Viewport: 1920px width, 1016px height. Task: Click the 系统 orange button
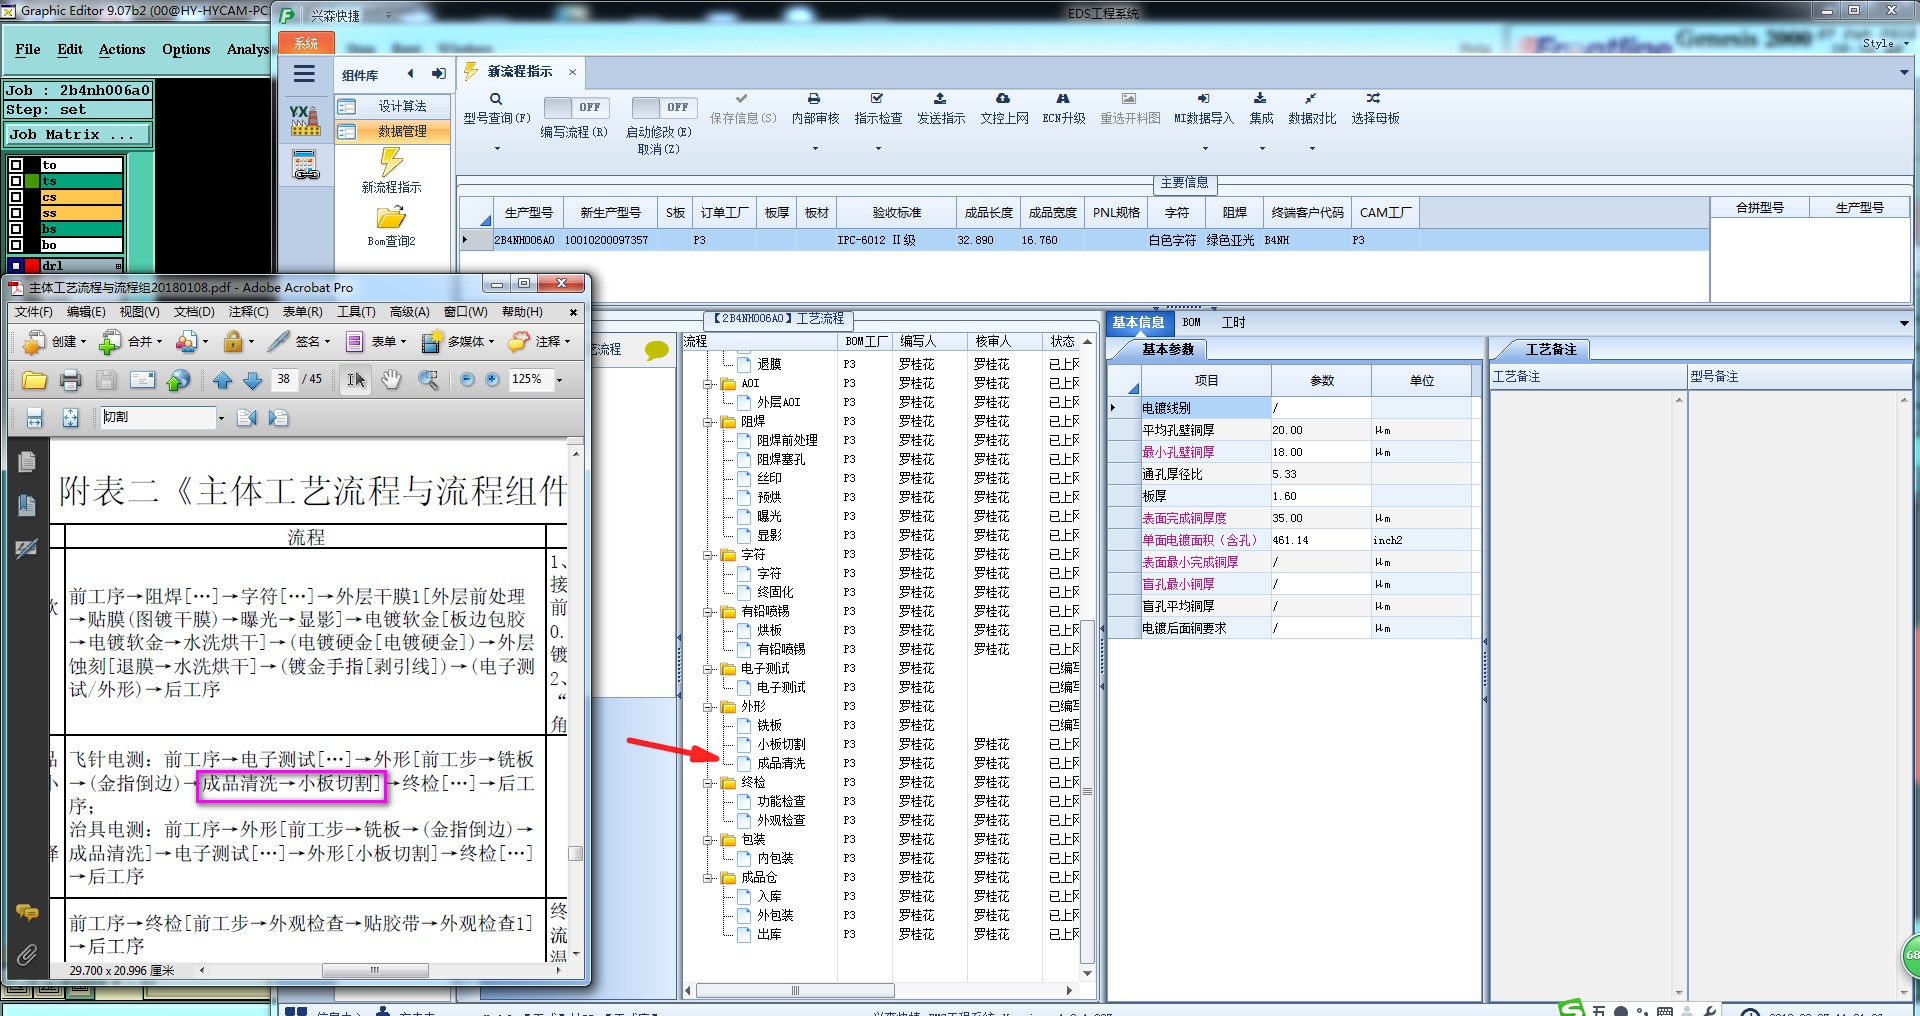(306, 43)
